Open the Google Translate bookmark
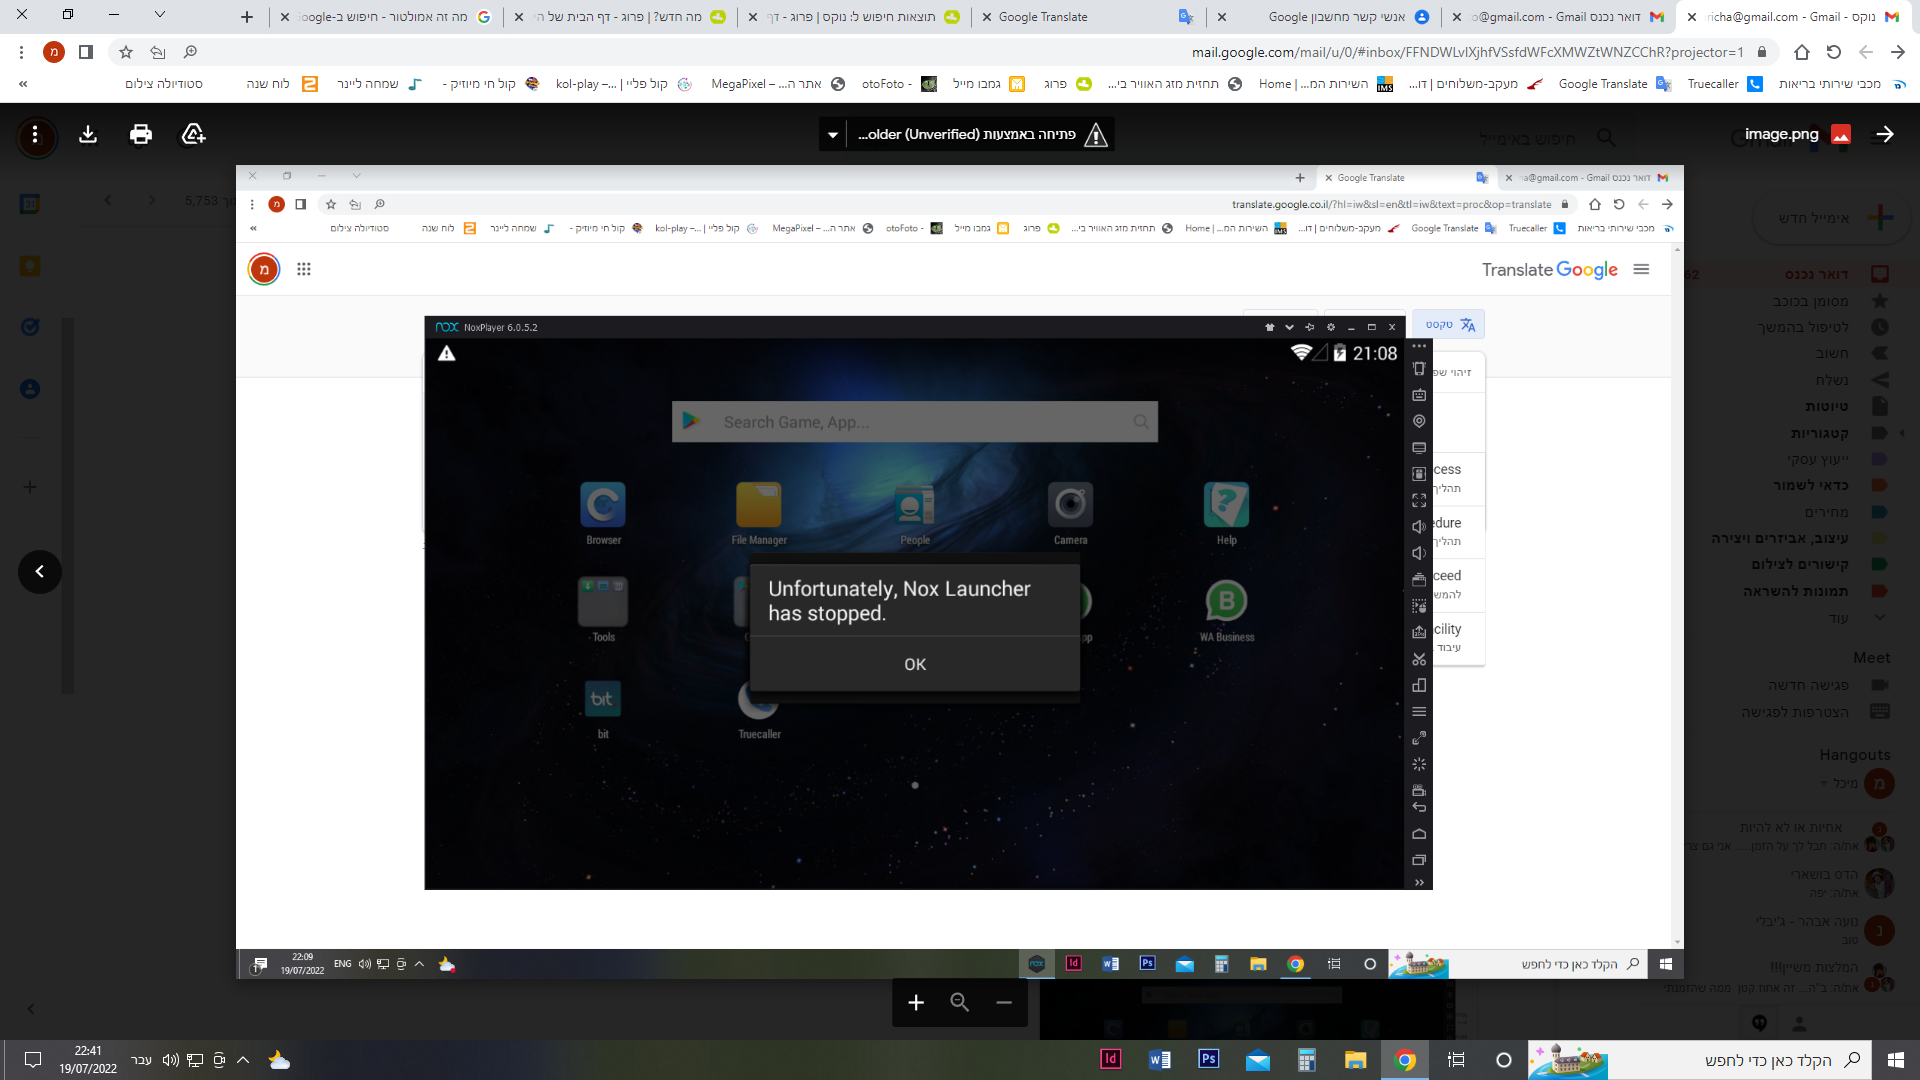This screenshot has height=1080, width=1920. coord(1614,84)
